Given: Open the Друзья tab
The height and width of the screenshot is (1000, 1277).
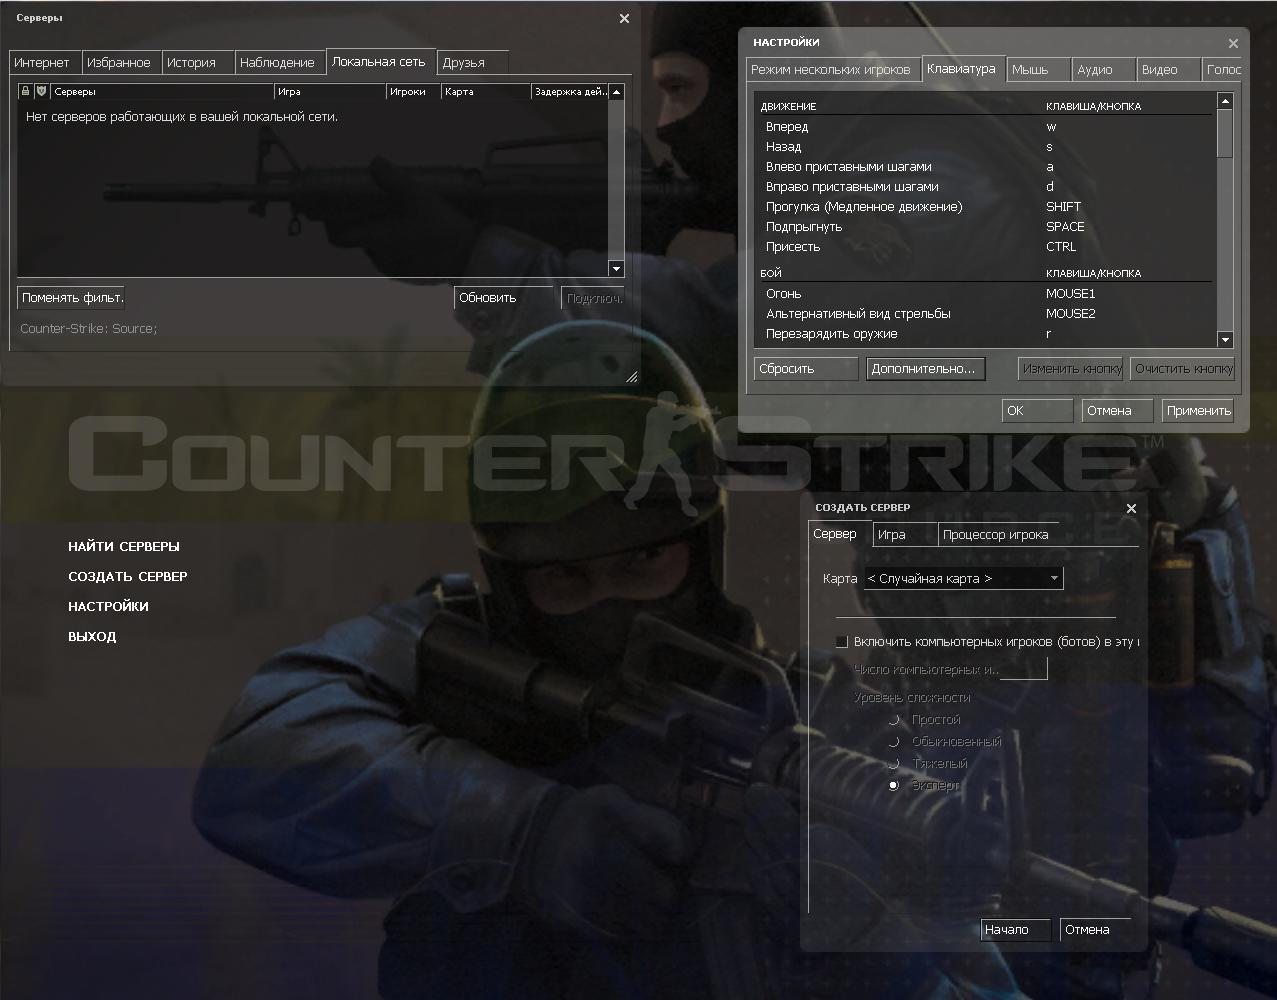Looking at the screenshot, I should coord(473,62).
